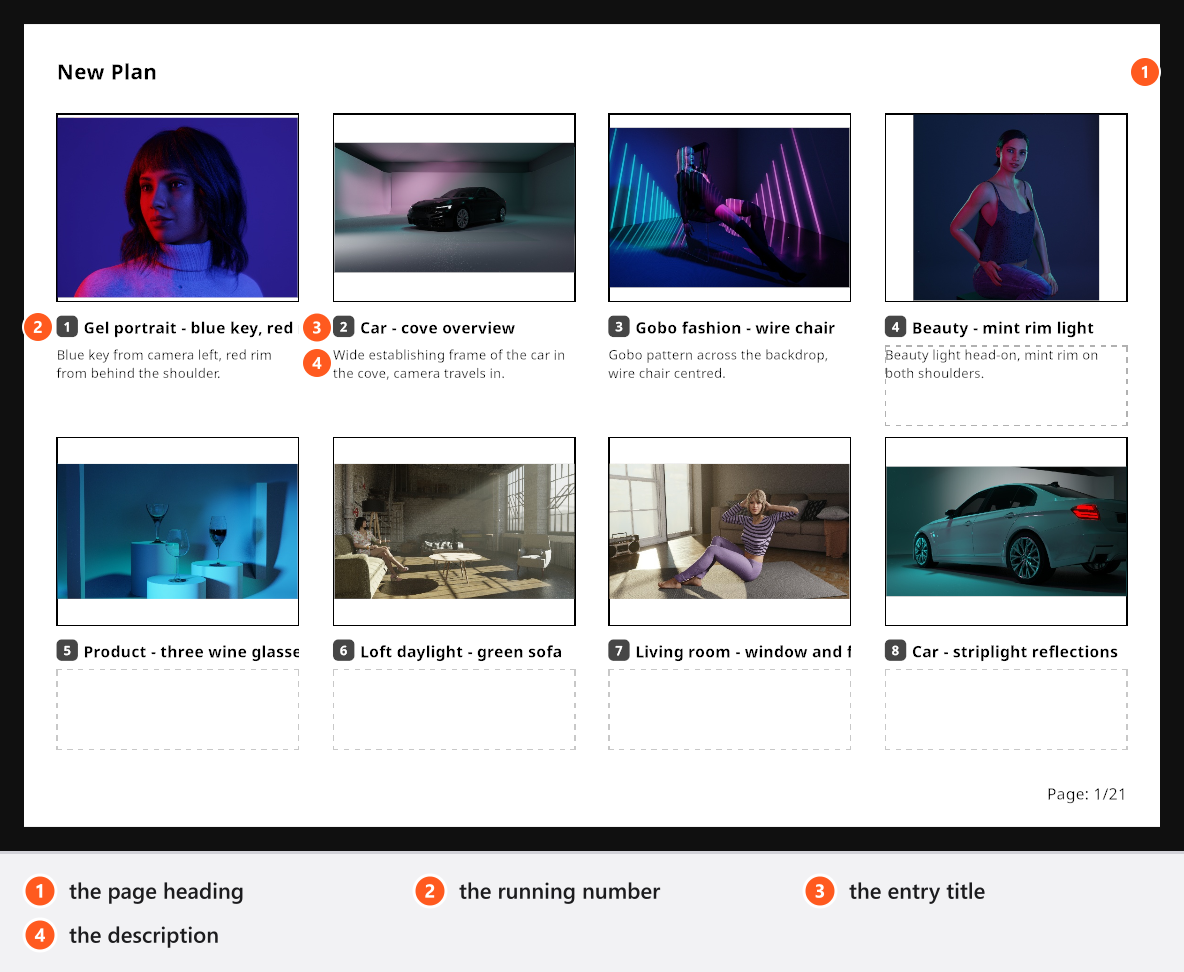Open the car in cove overview thumbnail

(x=454, y=208)
